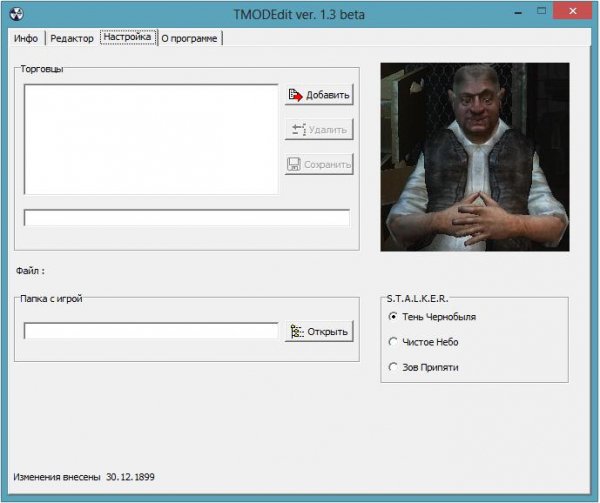Click inside the Торговцы list box
This screenshot has width=600, height=503.
pyautogui.click(x=152, y=139)
